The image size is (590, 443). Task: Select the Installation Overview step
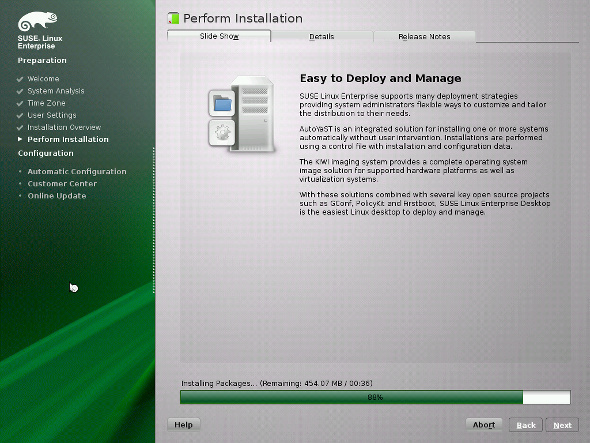(x=64, y=127)
